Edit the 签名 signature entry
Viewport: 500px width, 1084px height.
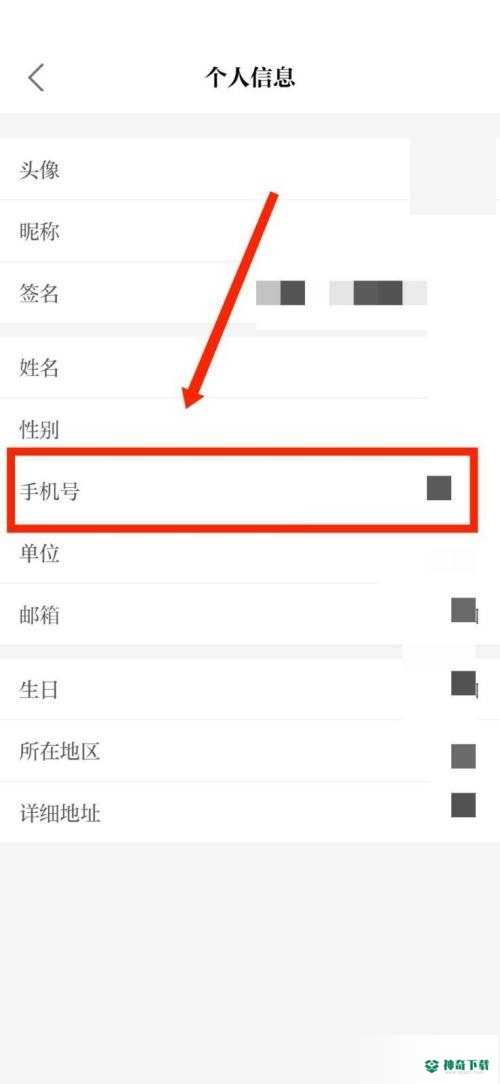pyautogui.click(x=250, y=293)
